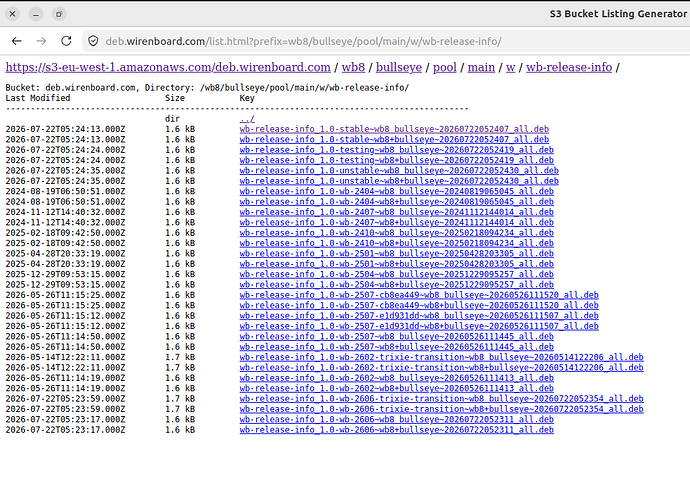Focus the deb.wirenboard.com address bar

point(303,41)
